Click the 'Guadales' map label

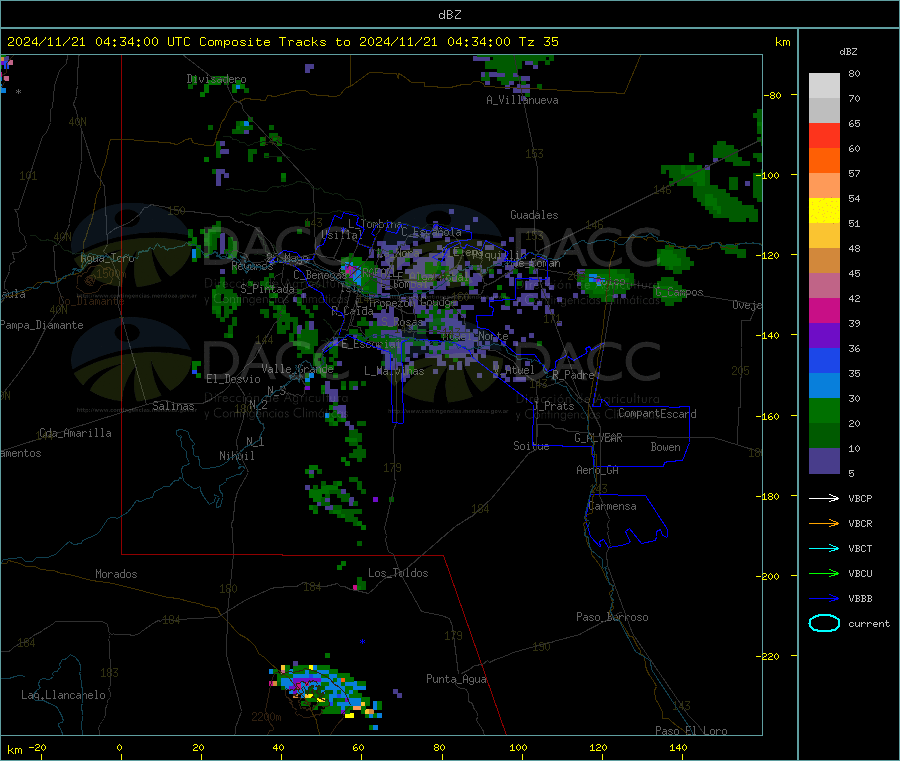[x=534, y=215]
